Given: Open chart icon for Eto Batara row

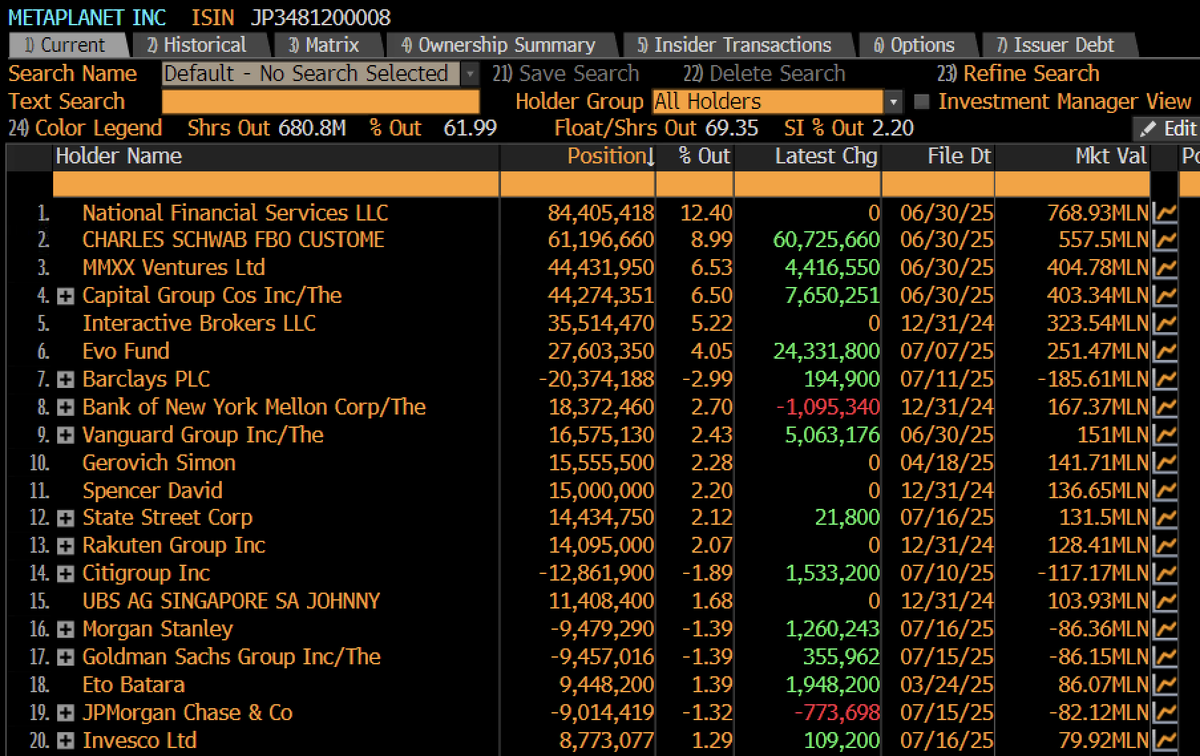Looking at the screenshot, I should point(1164,685).
